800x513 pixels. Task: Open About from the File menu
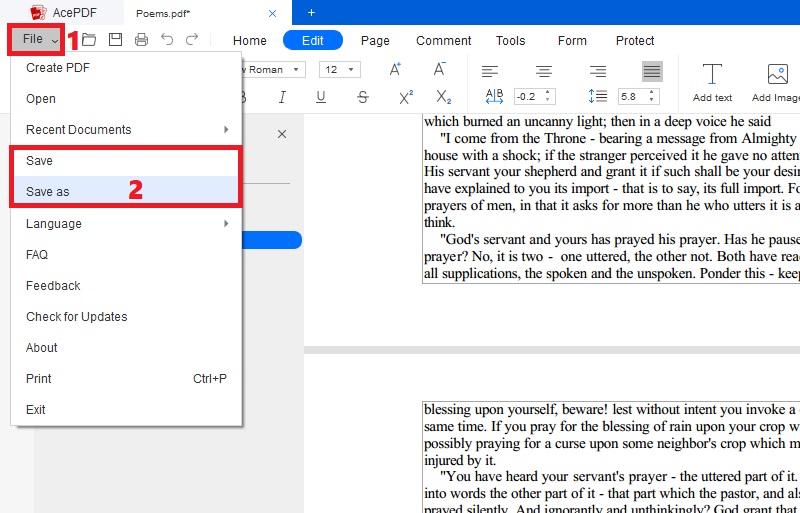(126, 348)
